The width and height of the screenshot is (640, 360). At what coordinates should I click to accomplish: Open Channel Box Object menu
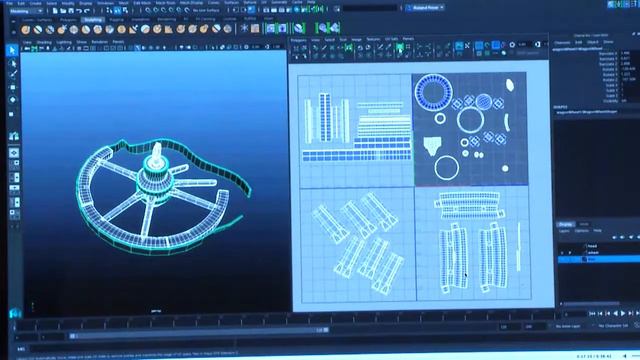click(x=593, y=42)
